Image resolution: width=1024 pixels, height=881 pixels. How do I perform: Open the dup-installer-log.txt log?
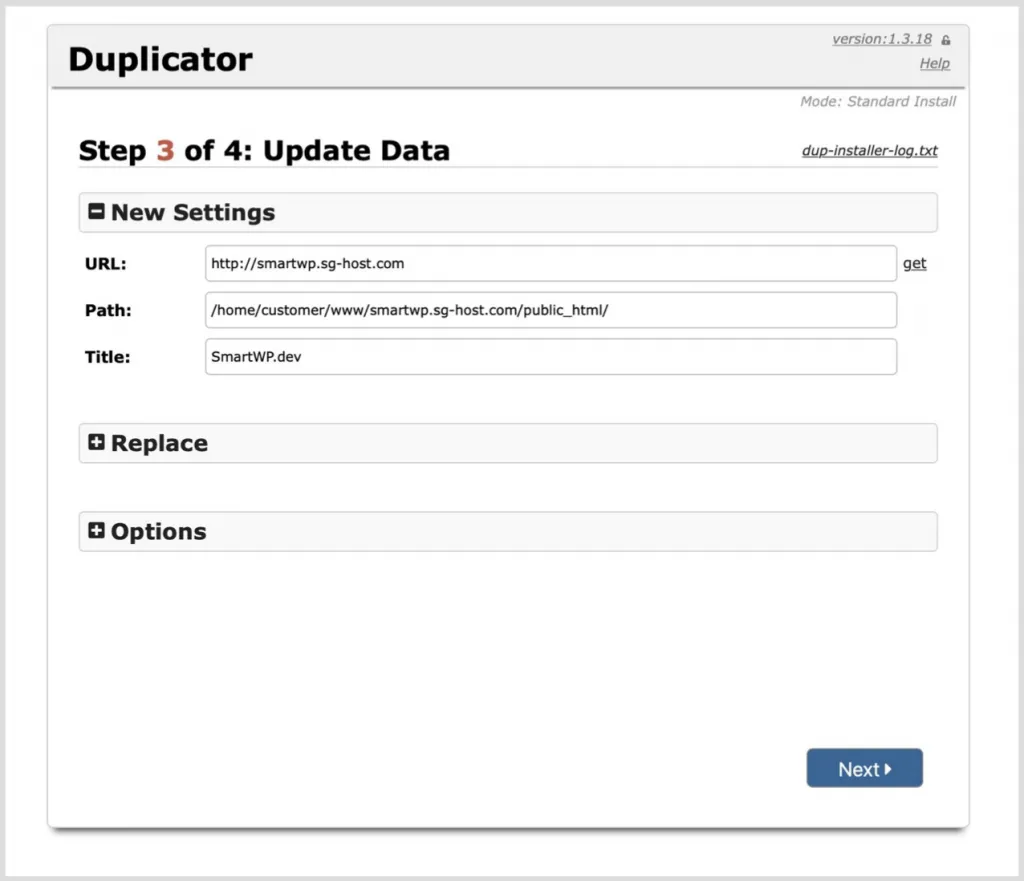point(869,150)
